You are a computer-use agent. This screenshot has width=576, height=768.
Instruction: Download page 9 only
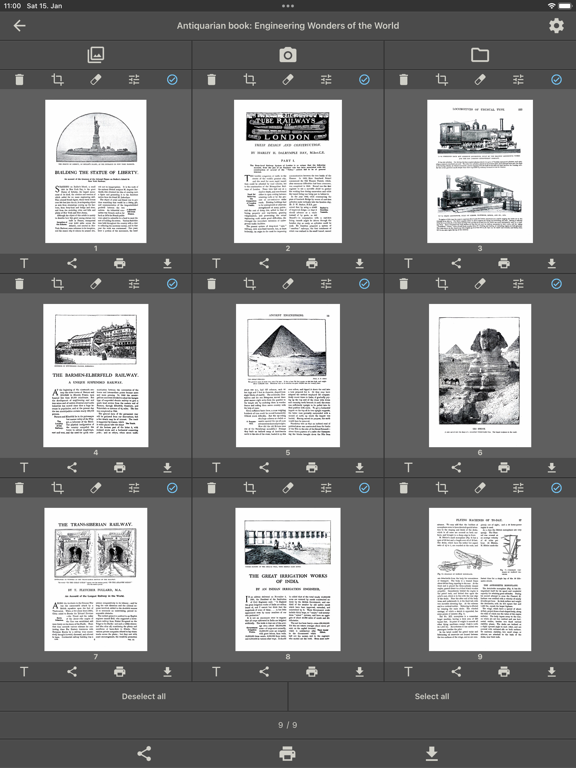click(x=552, y=672)
